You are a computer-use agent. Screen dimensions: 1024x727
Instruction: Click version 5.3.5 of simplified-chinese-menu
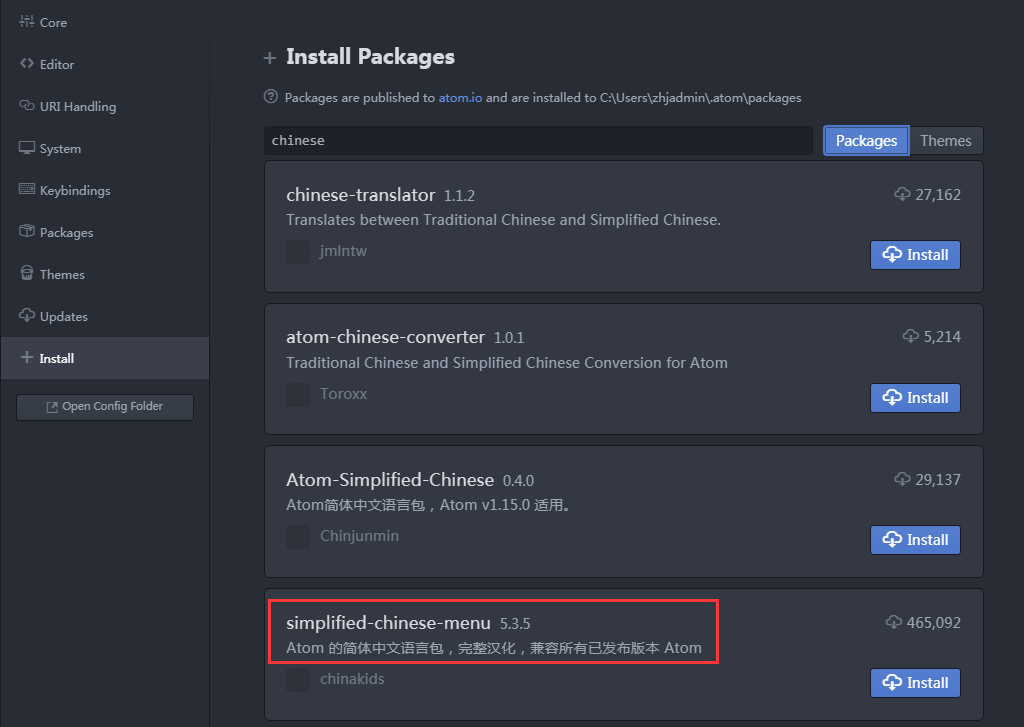515,624
